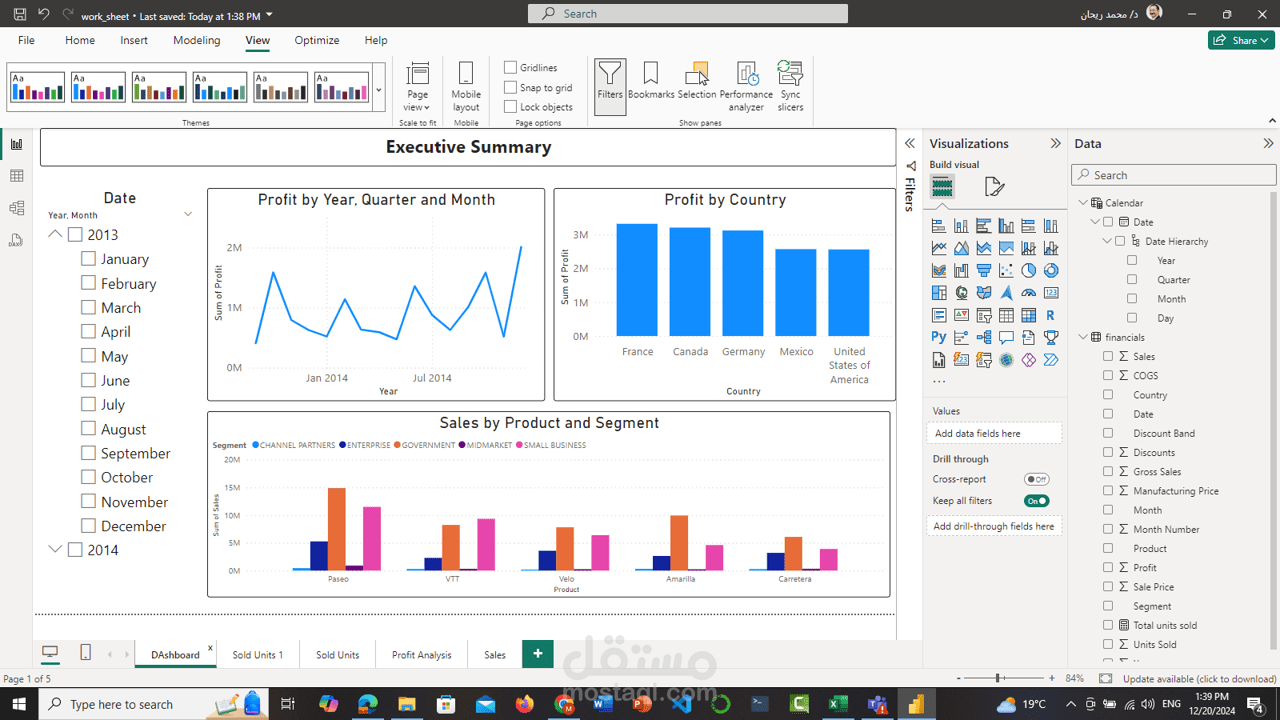Viewport: 1280px width, 720px height.
Task: Collapse the 2013 group in the Date slicer
Action: click(55, 234)
